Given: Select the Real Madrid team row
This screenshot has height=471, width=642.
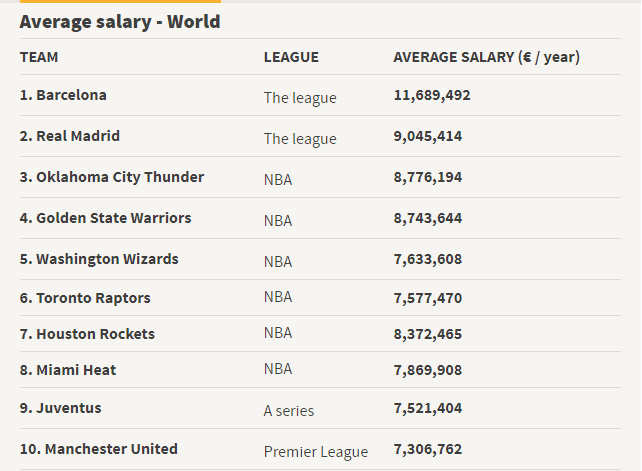Looking at the screenshot, I should (78, 136).
